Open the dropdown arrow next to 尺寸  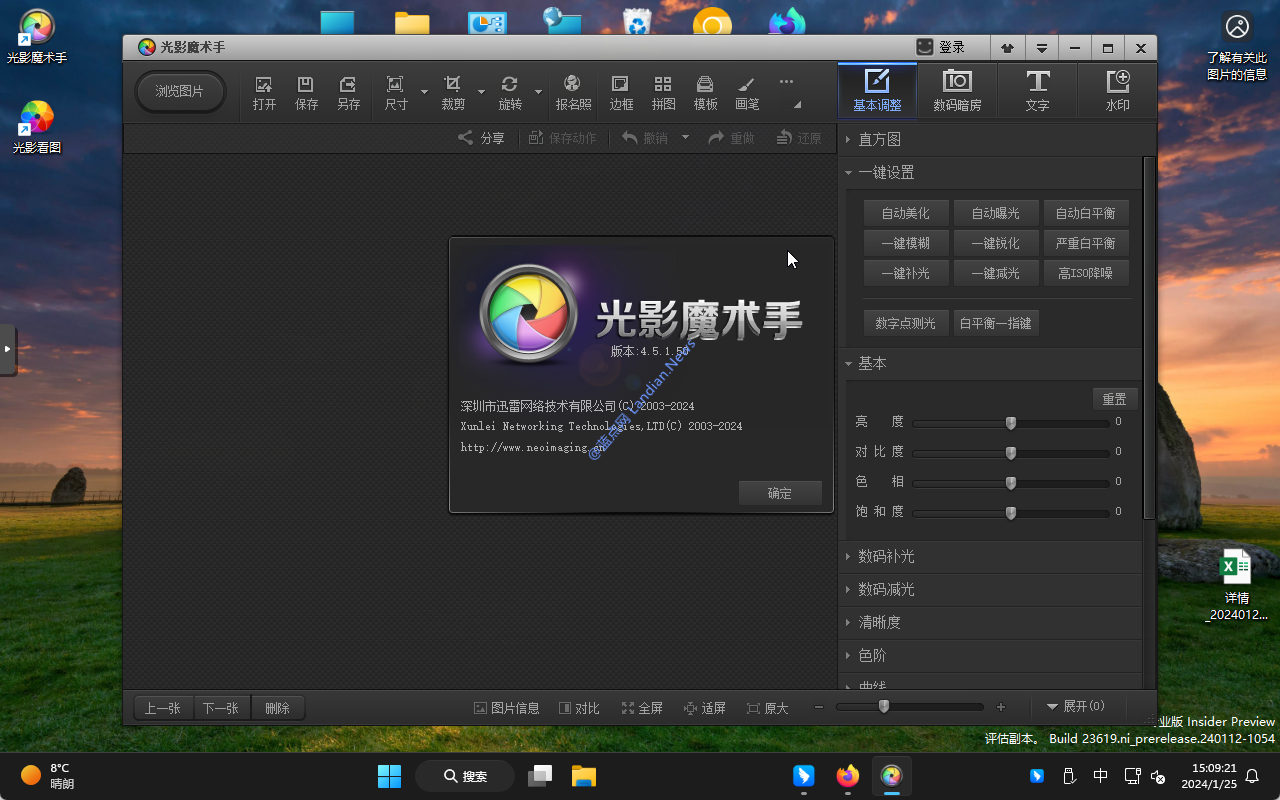(x=424, y=92)
